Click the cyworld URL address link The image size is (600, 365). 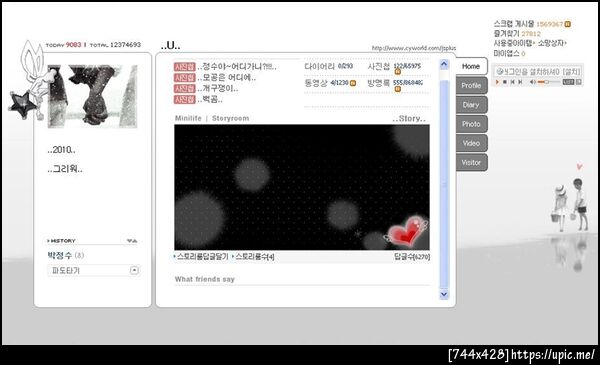pyautogui.click(x=414, y=48)
